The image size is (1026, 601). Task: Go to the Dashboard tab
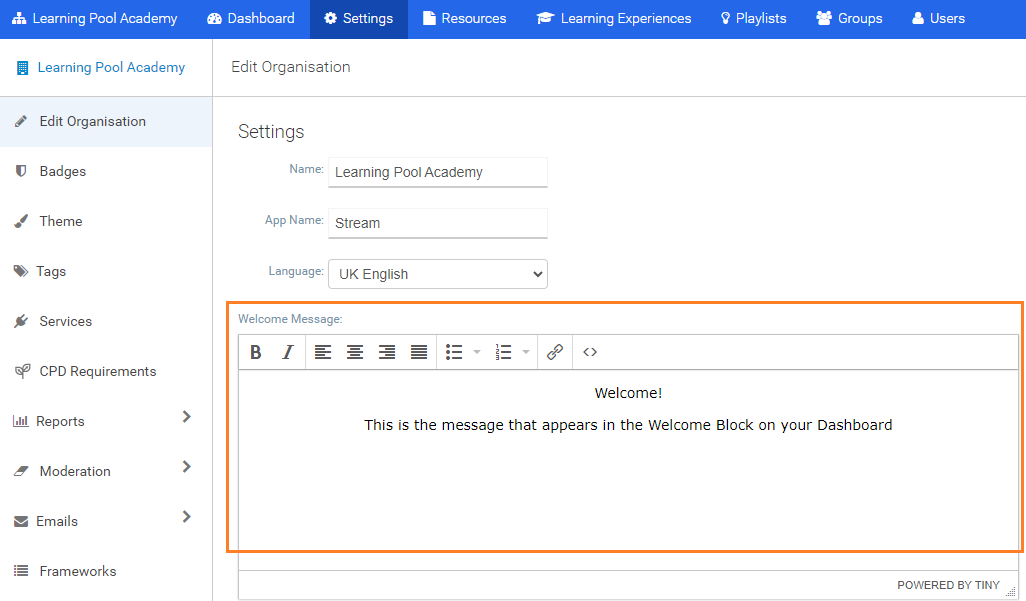(x=251, y=19)
